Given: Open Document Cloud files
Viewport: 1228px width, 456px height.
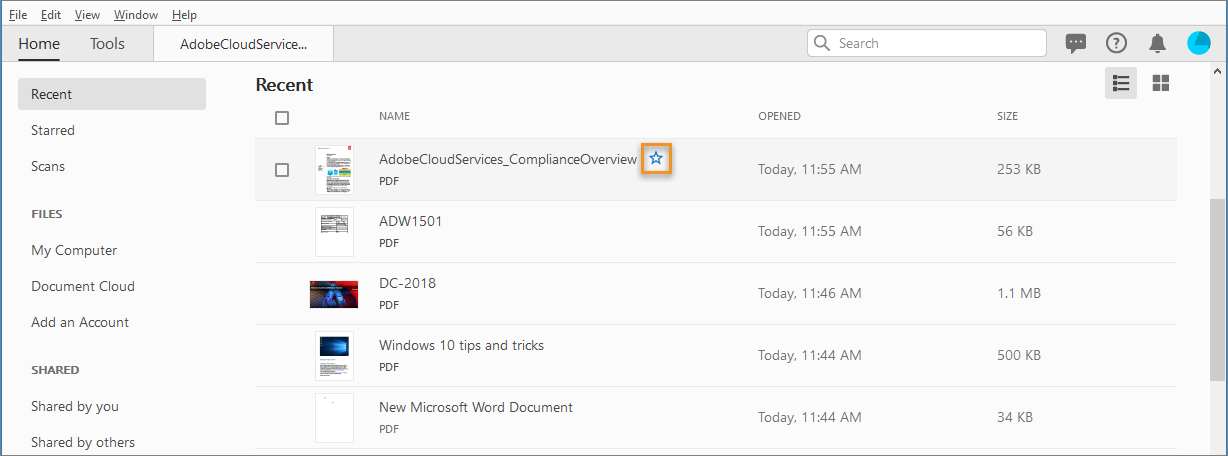Looking at the screenshot, I should tap(83, 286).
